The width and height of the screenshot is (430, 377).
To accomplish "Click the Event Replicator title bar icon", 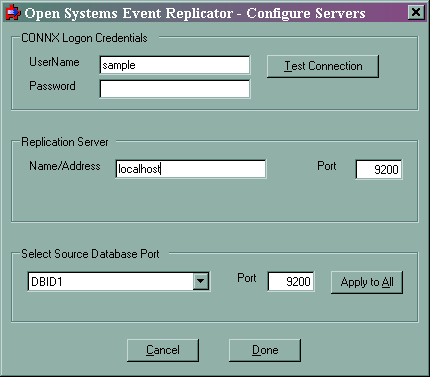I will click(x=13, y=13).
